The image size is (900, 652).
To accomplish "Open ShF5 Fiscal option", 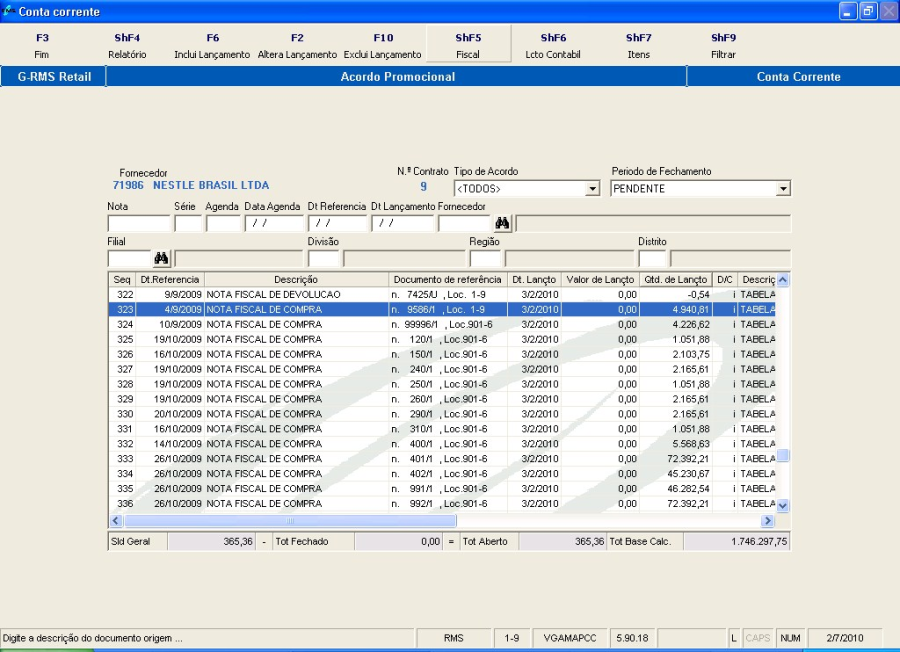I will pyautogui.click(x=468, y=45).
